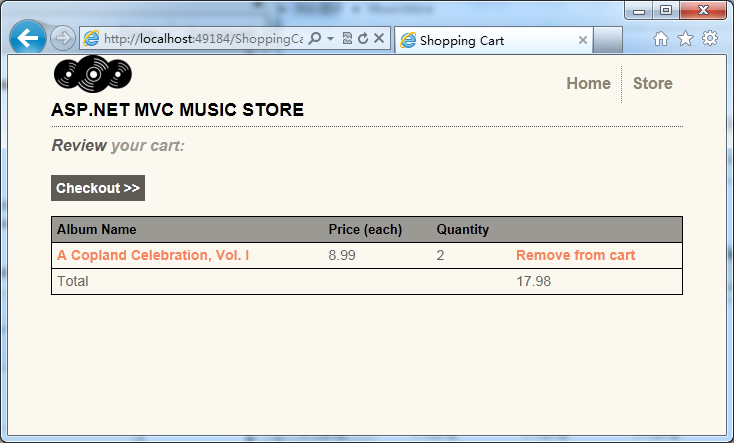Go back with the browser Back arrow
734x443 pixels.
28,38
